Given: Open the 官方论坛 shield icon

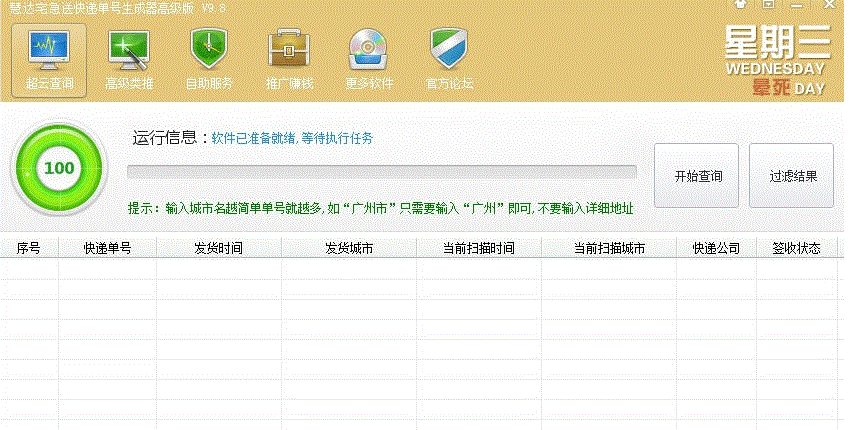Looking at the screenshot, I should [449, 60].
